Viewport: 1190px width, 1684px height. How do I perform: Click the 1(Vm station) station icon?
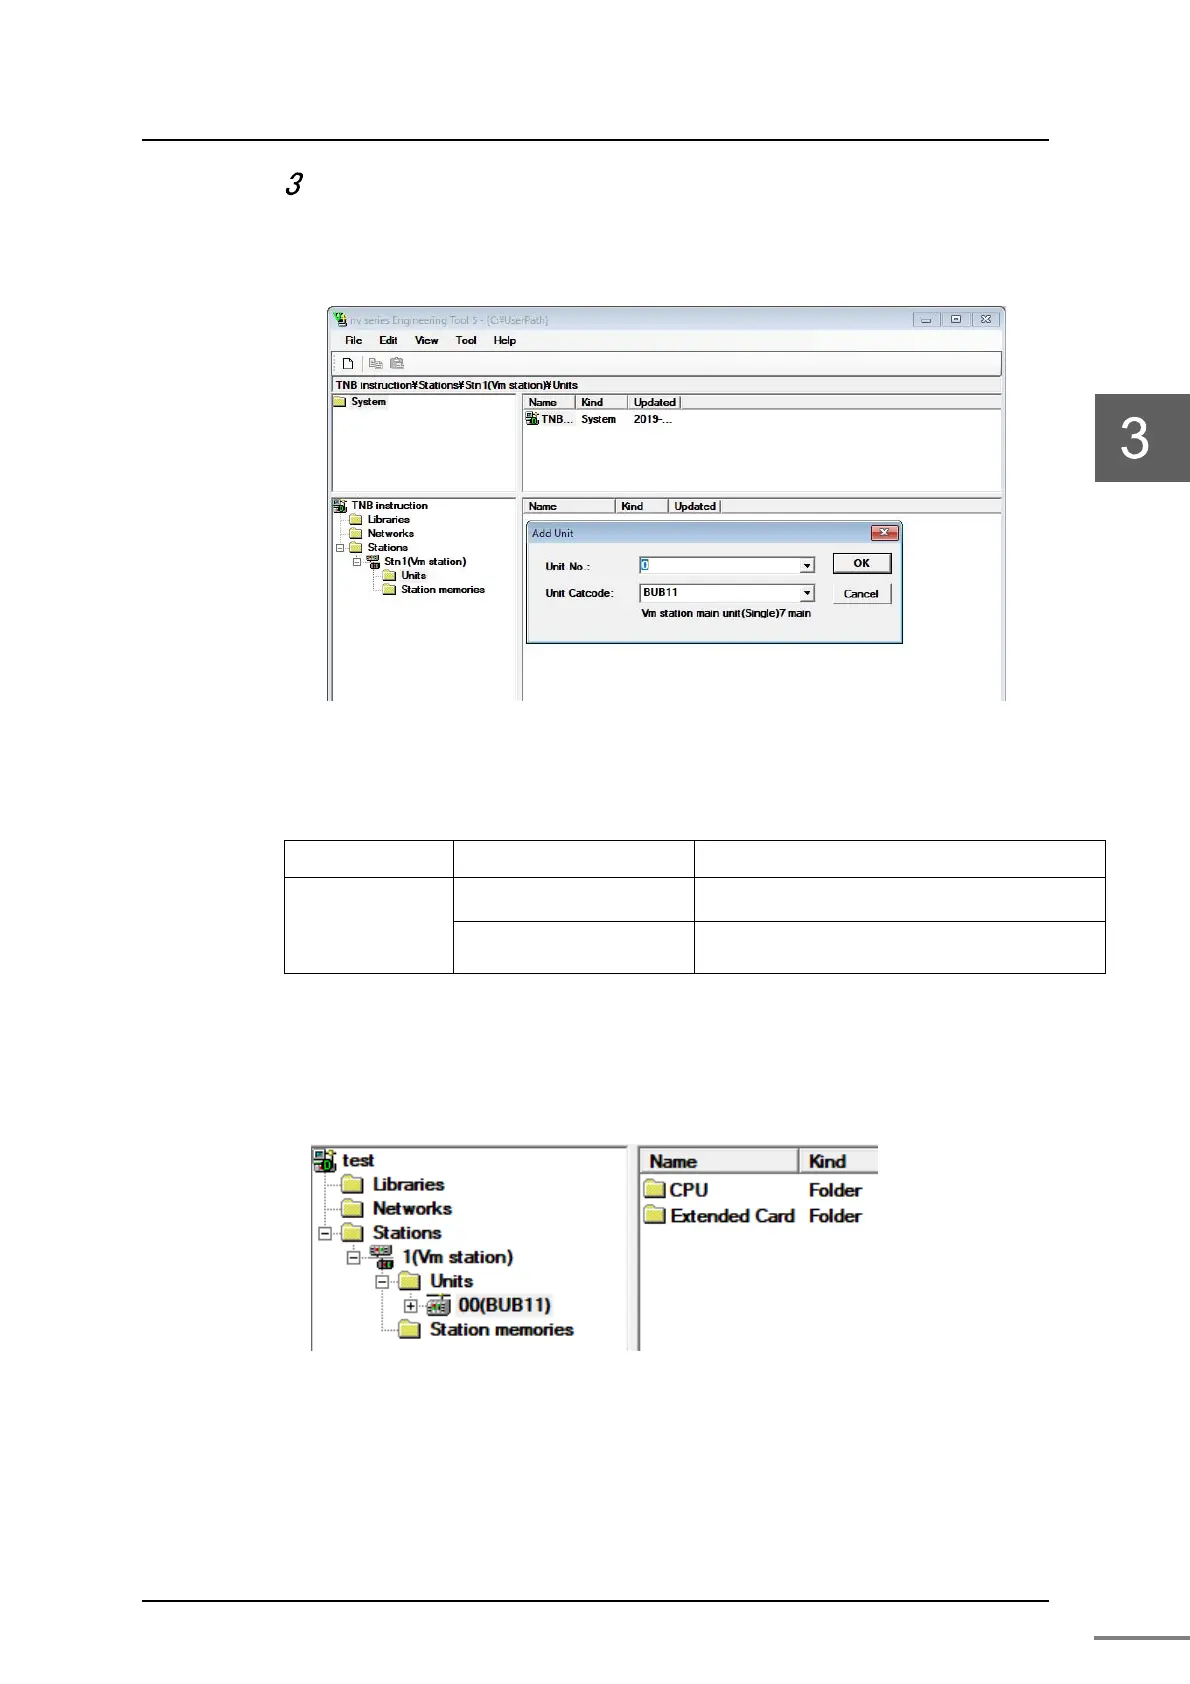(x=381, y=1257)
